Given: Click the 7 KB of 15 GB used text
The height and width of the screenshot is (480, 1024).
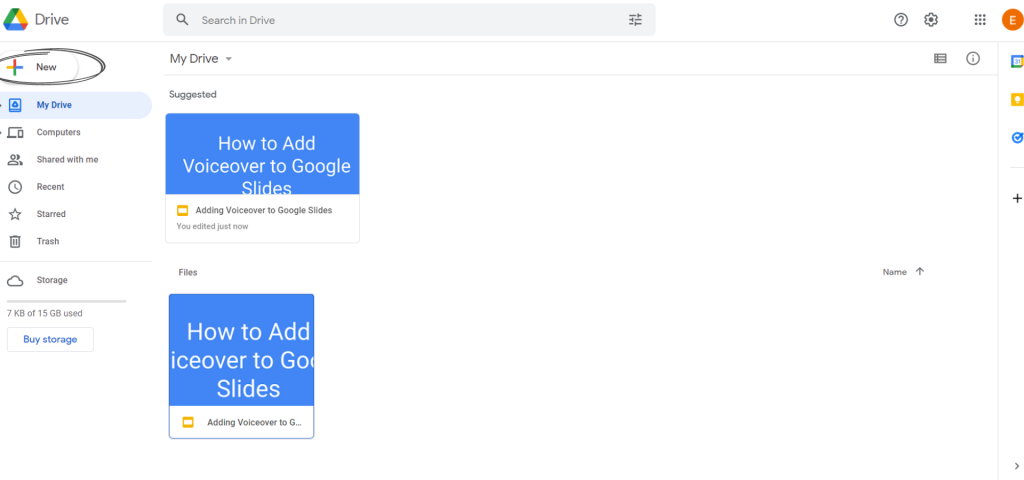Looking at the screenshot, I should [44, 313].
